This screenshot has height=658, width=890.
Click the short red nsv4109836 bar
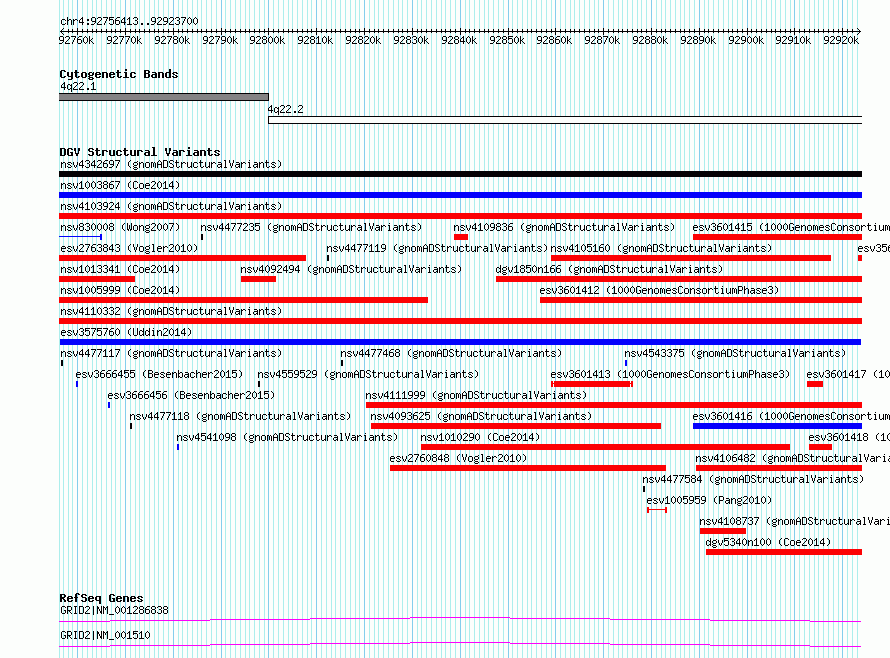point(460,237)
